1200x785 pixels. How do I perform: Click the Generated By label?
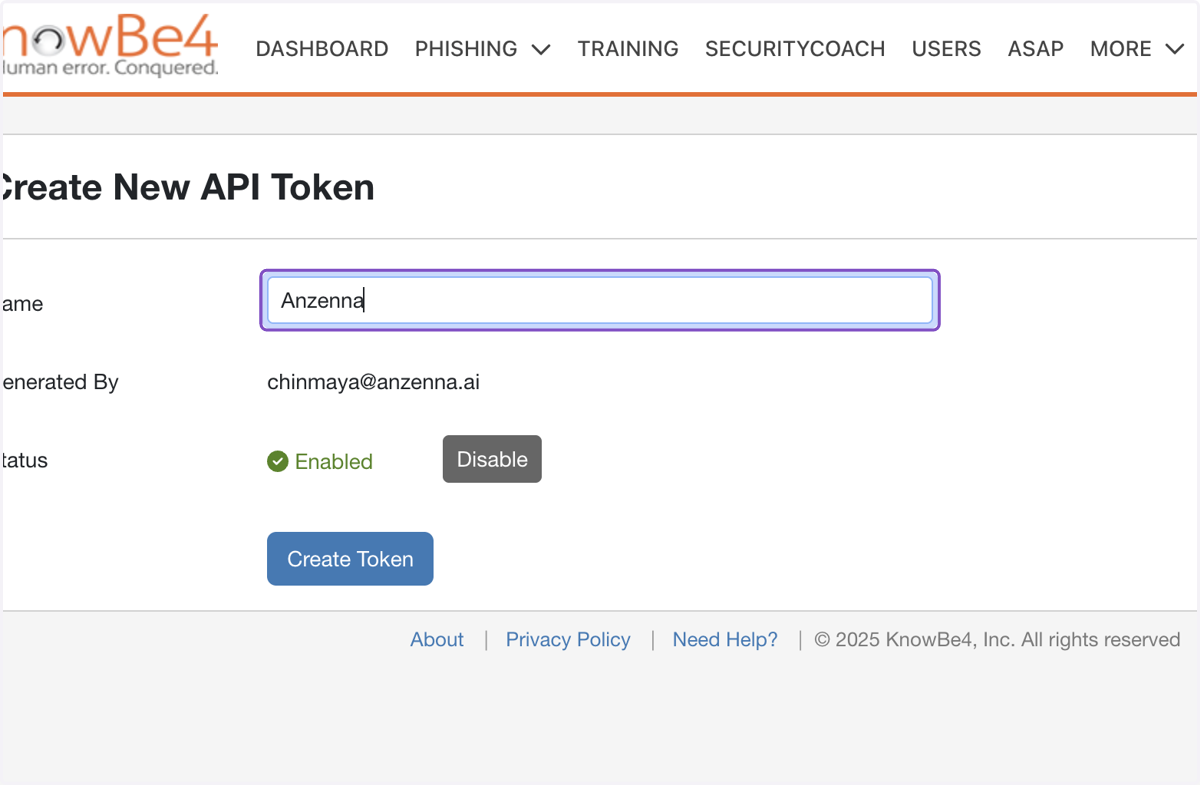point(59,382)
